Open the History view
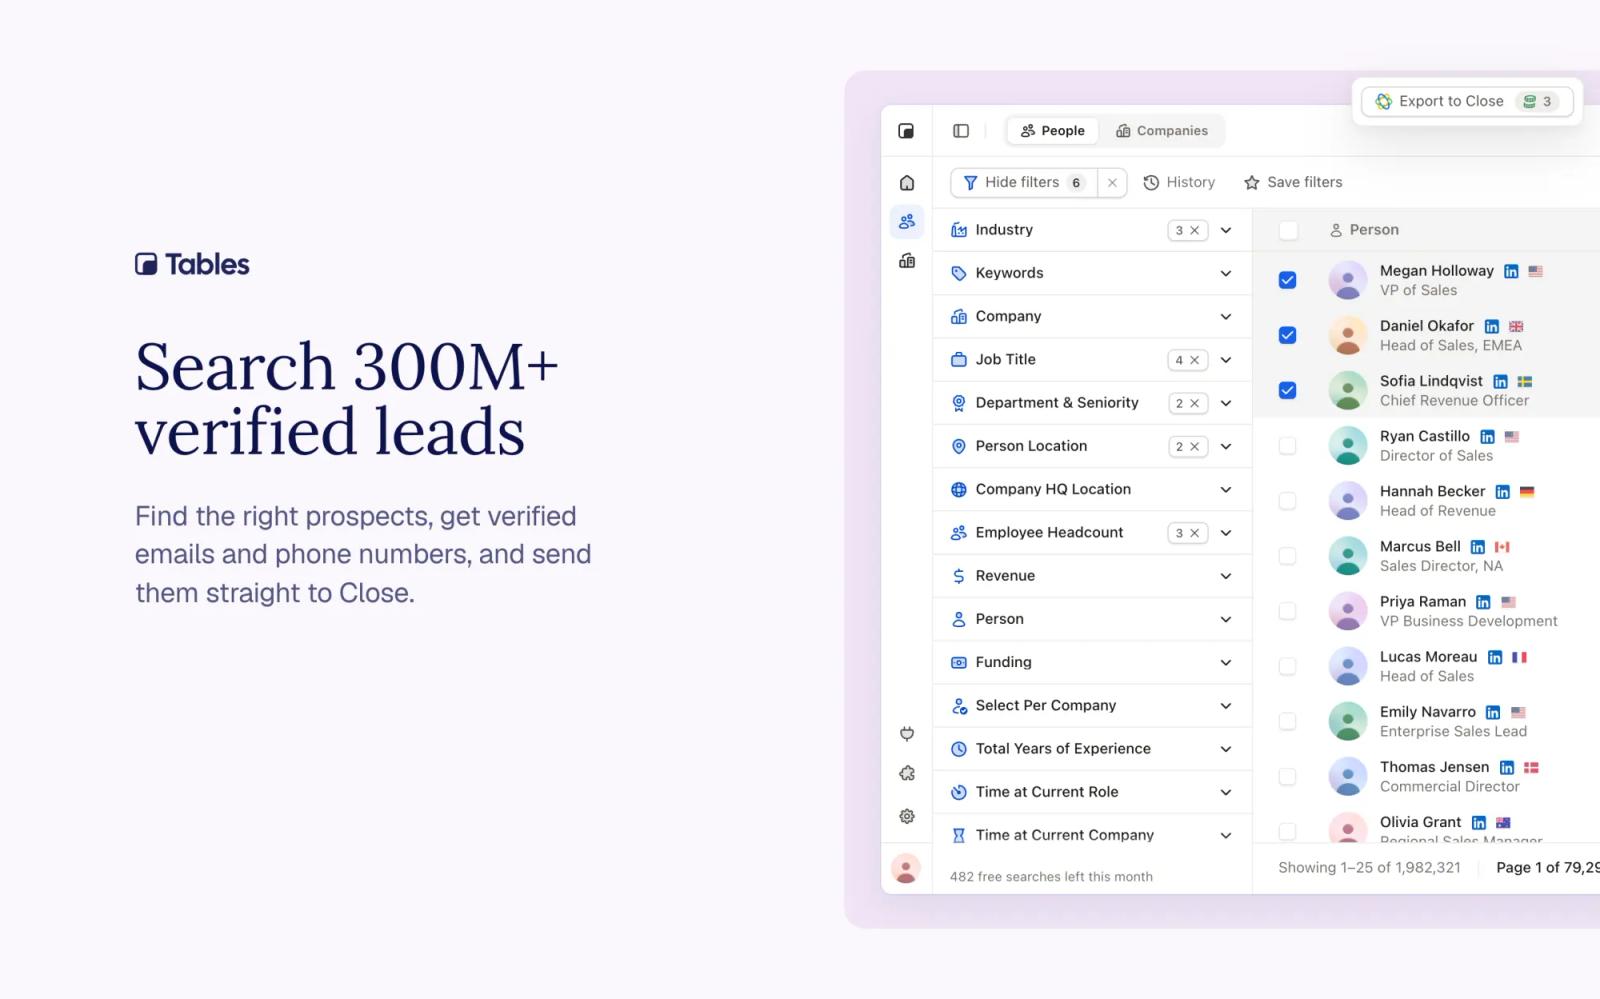Image resolution: width=1600 pixels, height=999 pixels. pyautogui.click(x=1179, y=183)
